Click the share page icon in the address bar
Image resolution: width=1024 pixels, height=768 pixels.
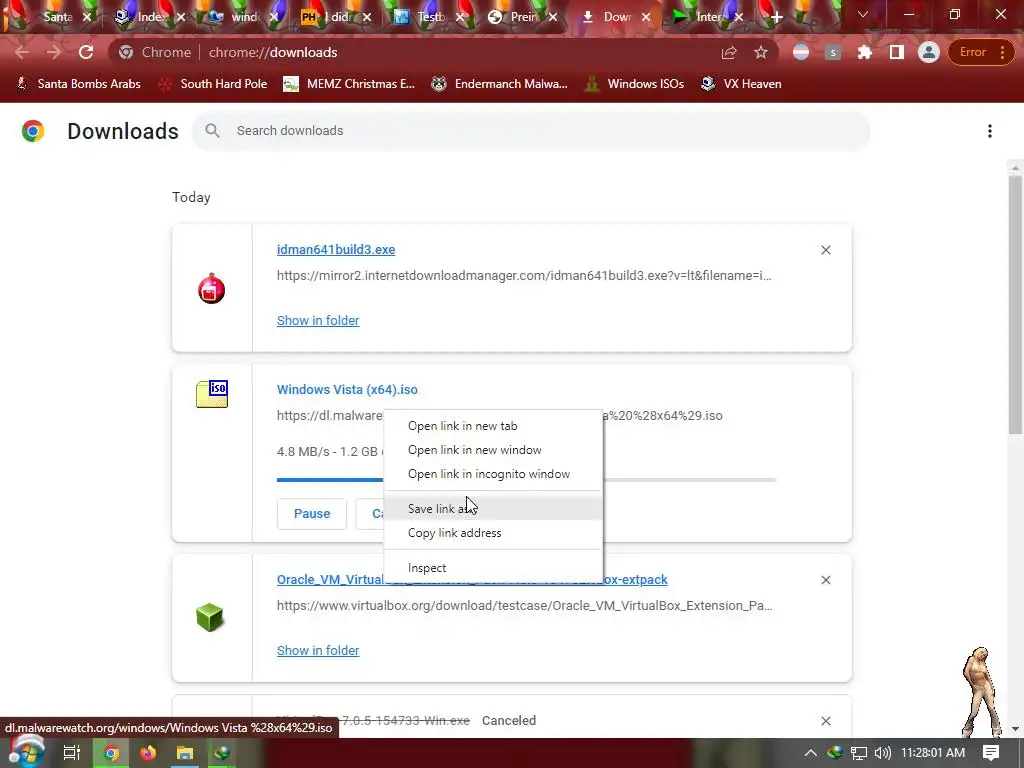click(729, 53)
